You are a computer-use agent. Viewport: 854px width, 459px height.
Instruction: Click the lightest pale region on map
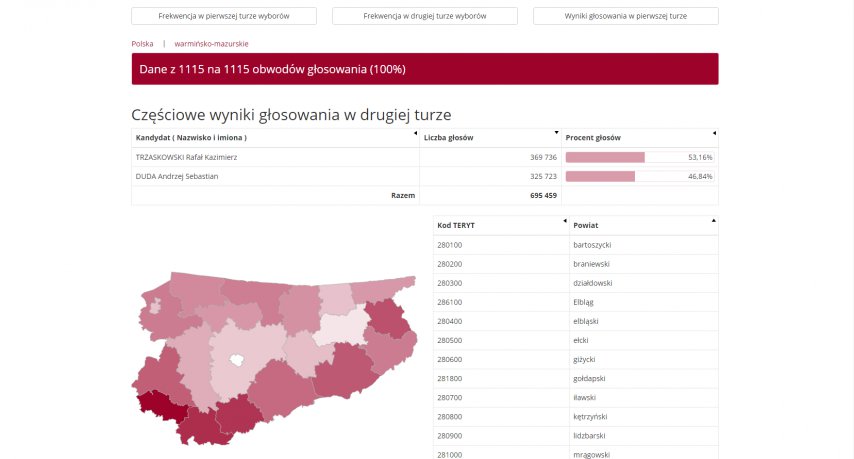point(342,328)
